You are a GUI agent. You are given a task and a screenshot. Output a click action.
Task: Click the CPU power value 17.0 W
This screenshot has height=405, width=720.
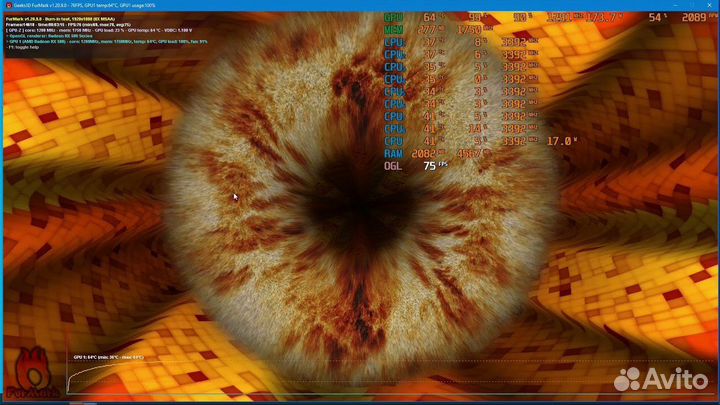[562, 141]
